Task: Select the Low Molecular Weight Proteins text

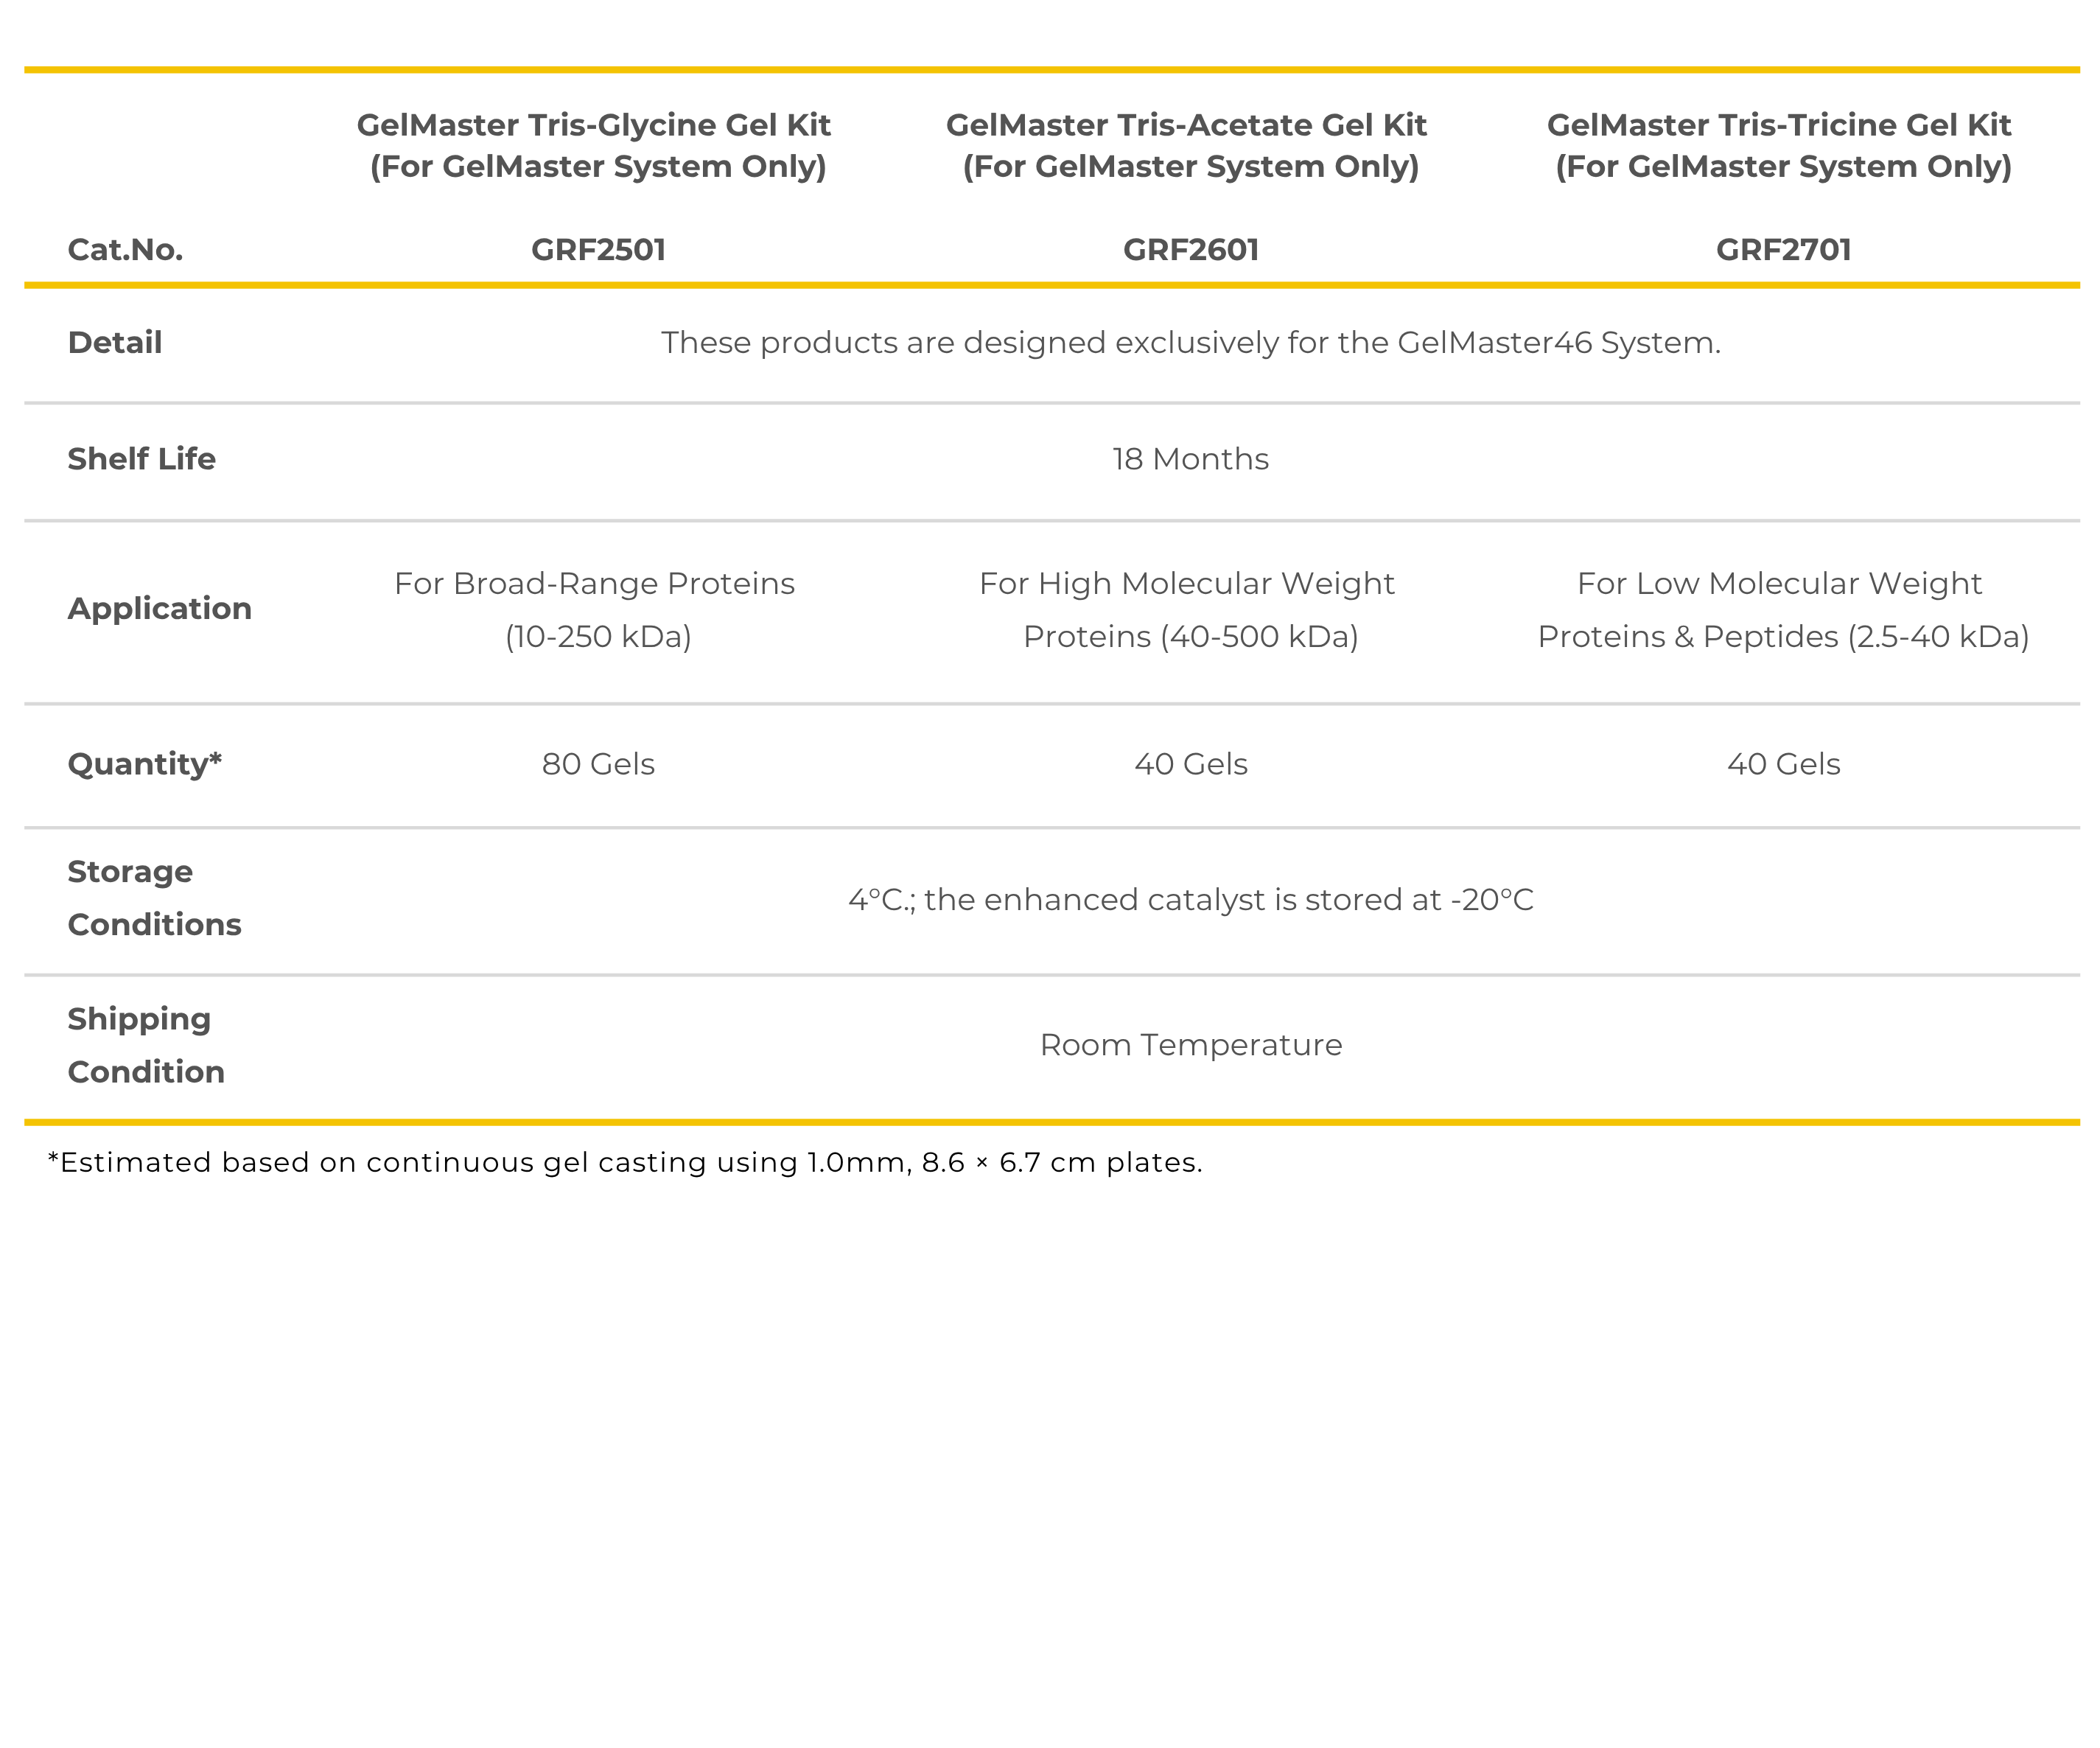Action: (x=1783, y=609)
